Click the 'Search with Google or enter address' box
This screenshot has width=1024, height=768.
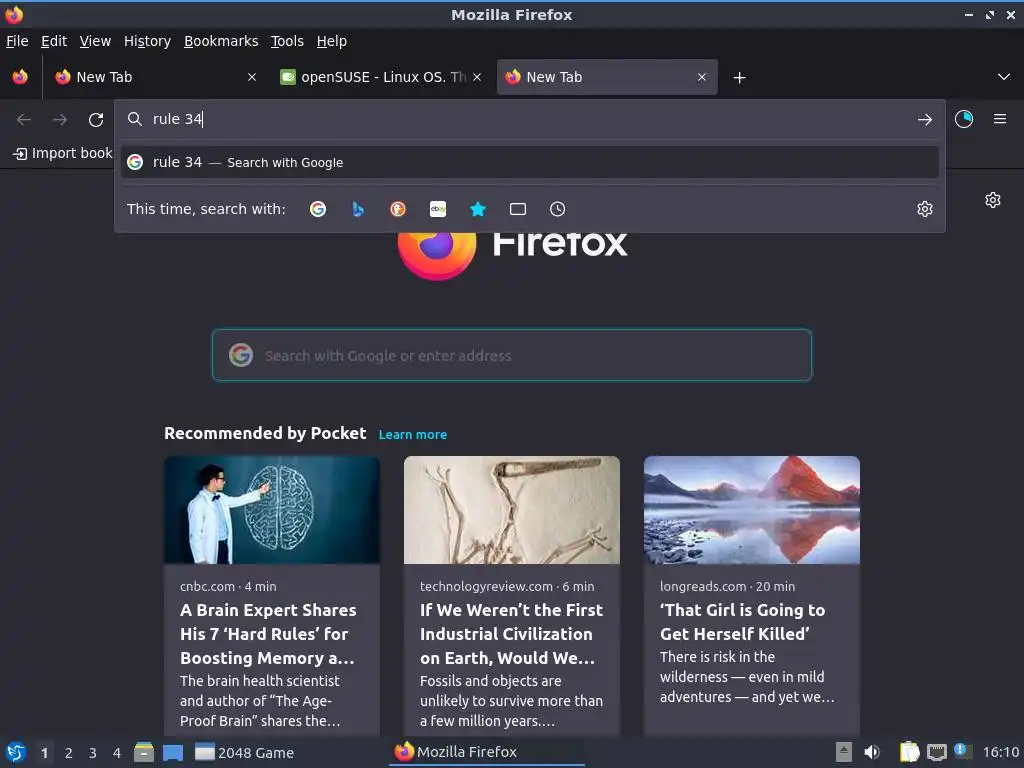pos(512,355)
